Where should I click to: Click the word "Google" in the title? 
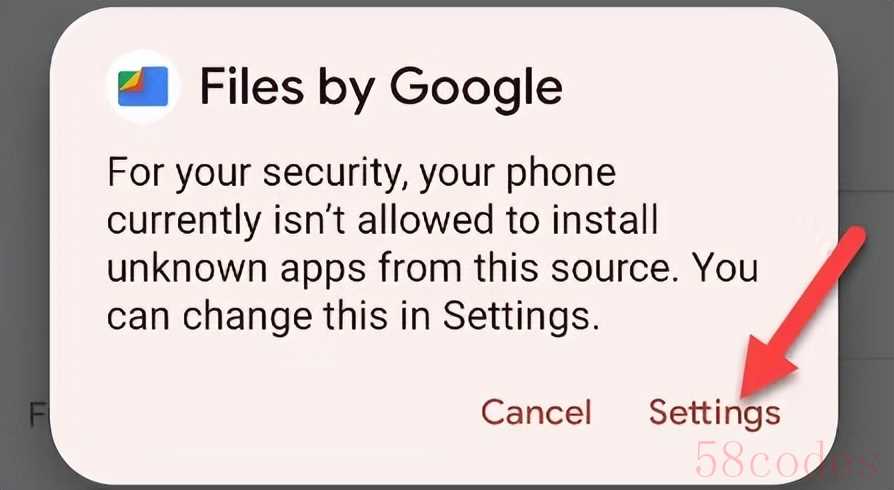click(476, 87)
